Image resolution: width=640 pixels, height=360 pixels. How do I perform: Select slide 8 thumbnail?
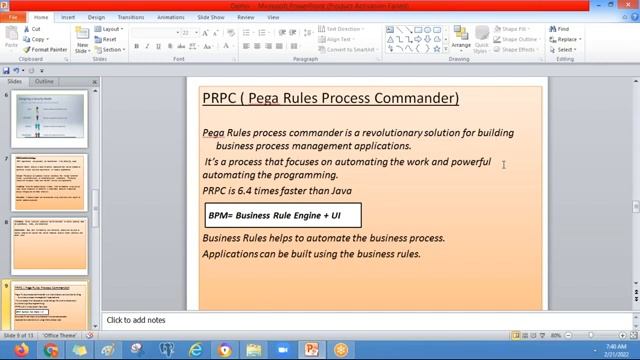(49, 246)
